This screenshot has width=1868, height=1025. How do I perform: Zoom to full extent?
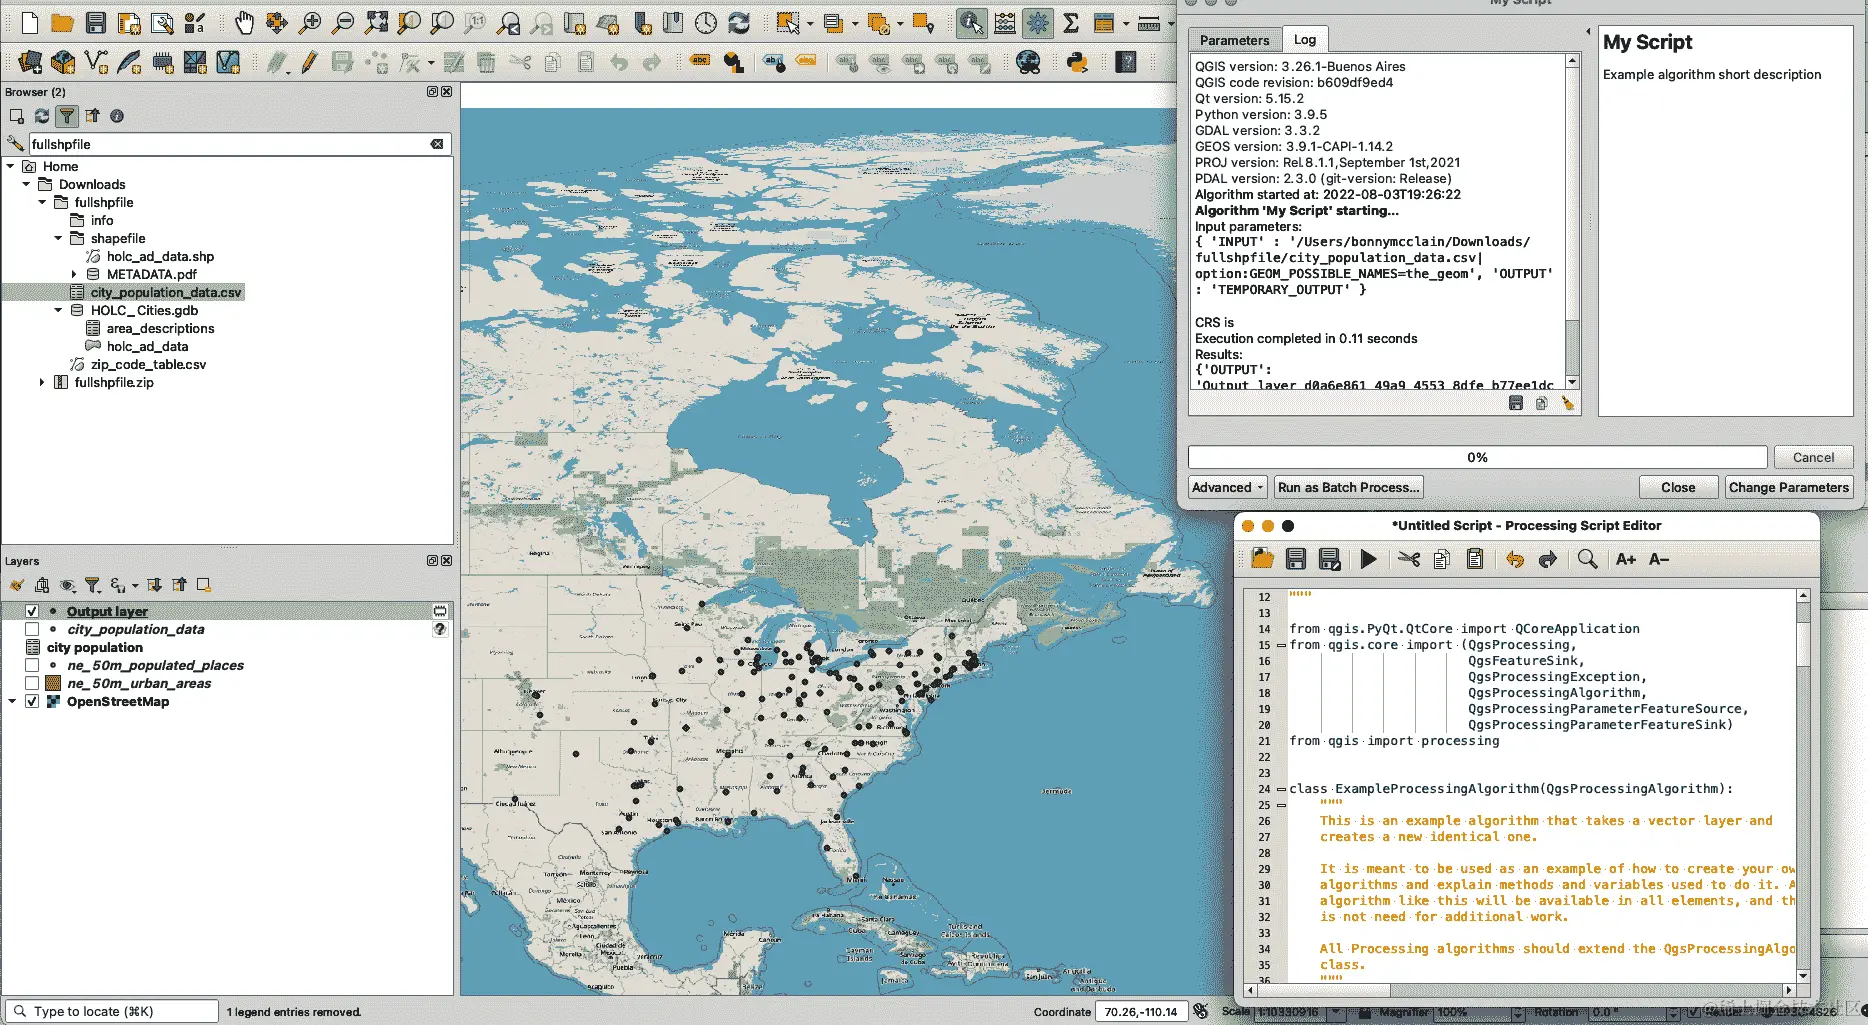(376, 23)
